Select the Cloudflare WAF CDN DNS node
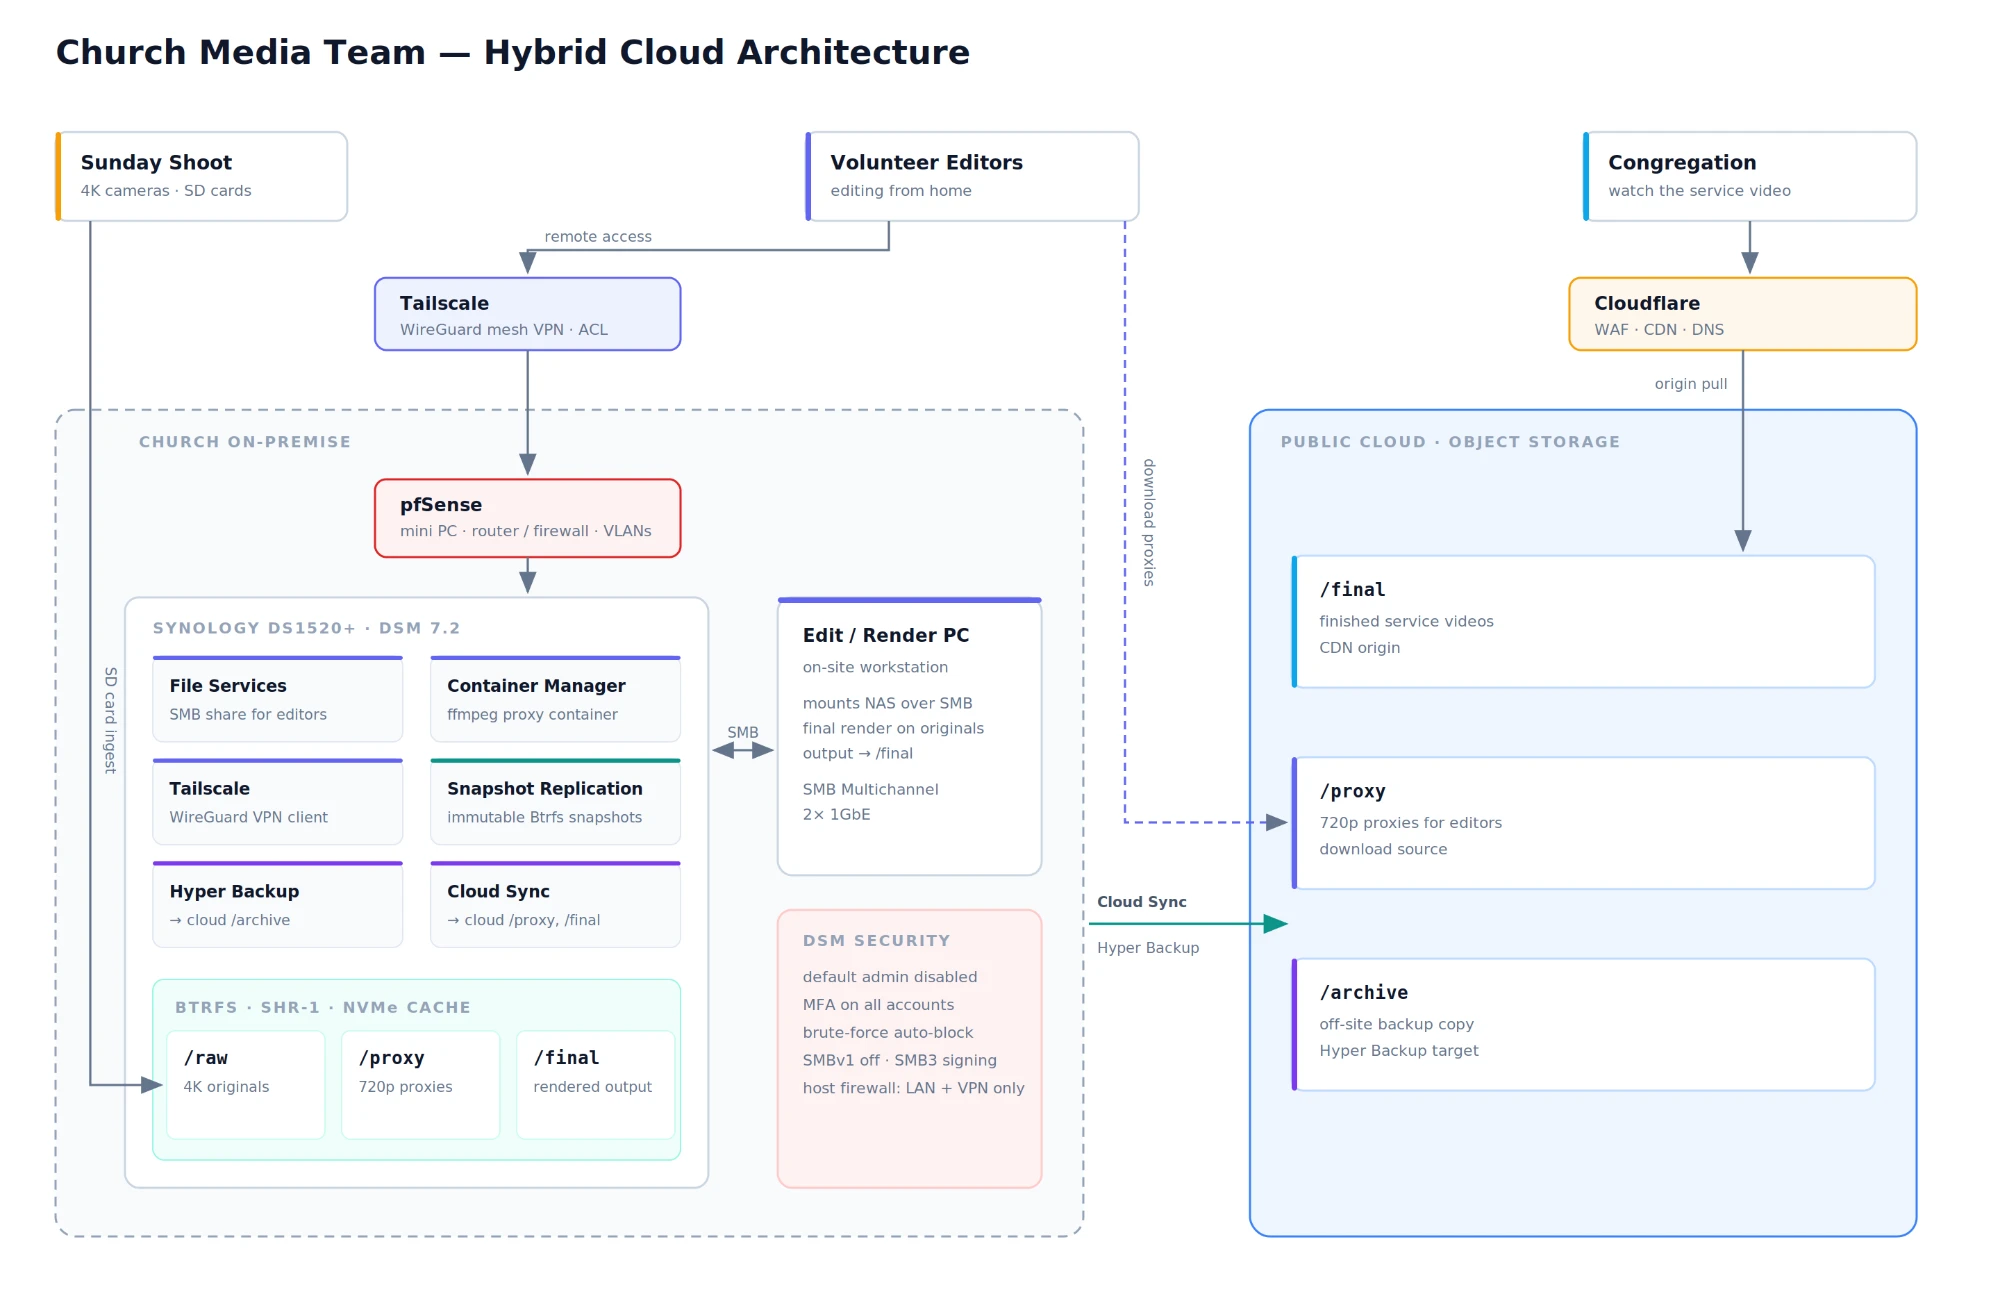The width and height of the screenshot is (2000, 1292). (1742, 314)
